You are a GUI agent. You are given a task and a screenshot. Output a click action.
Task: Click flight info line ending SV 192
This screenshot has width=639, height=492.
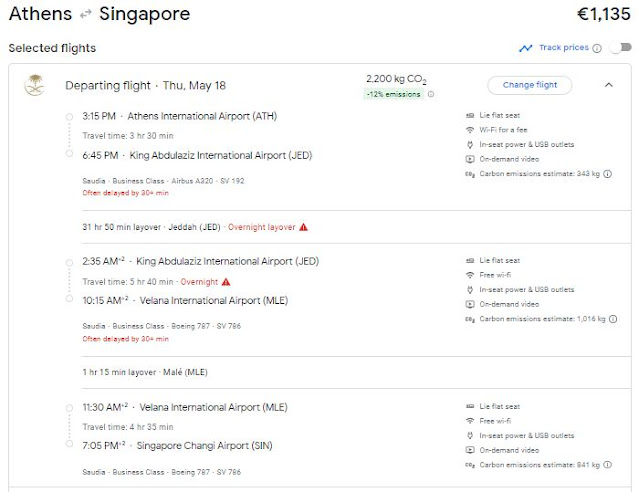(163, 181)
